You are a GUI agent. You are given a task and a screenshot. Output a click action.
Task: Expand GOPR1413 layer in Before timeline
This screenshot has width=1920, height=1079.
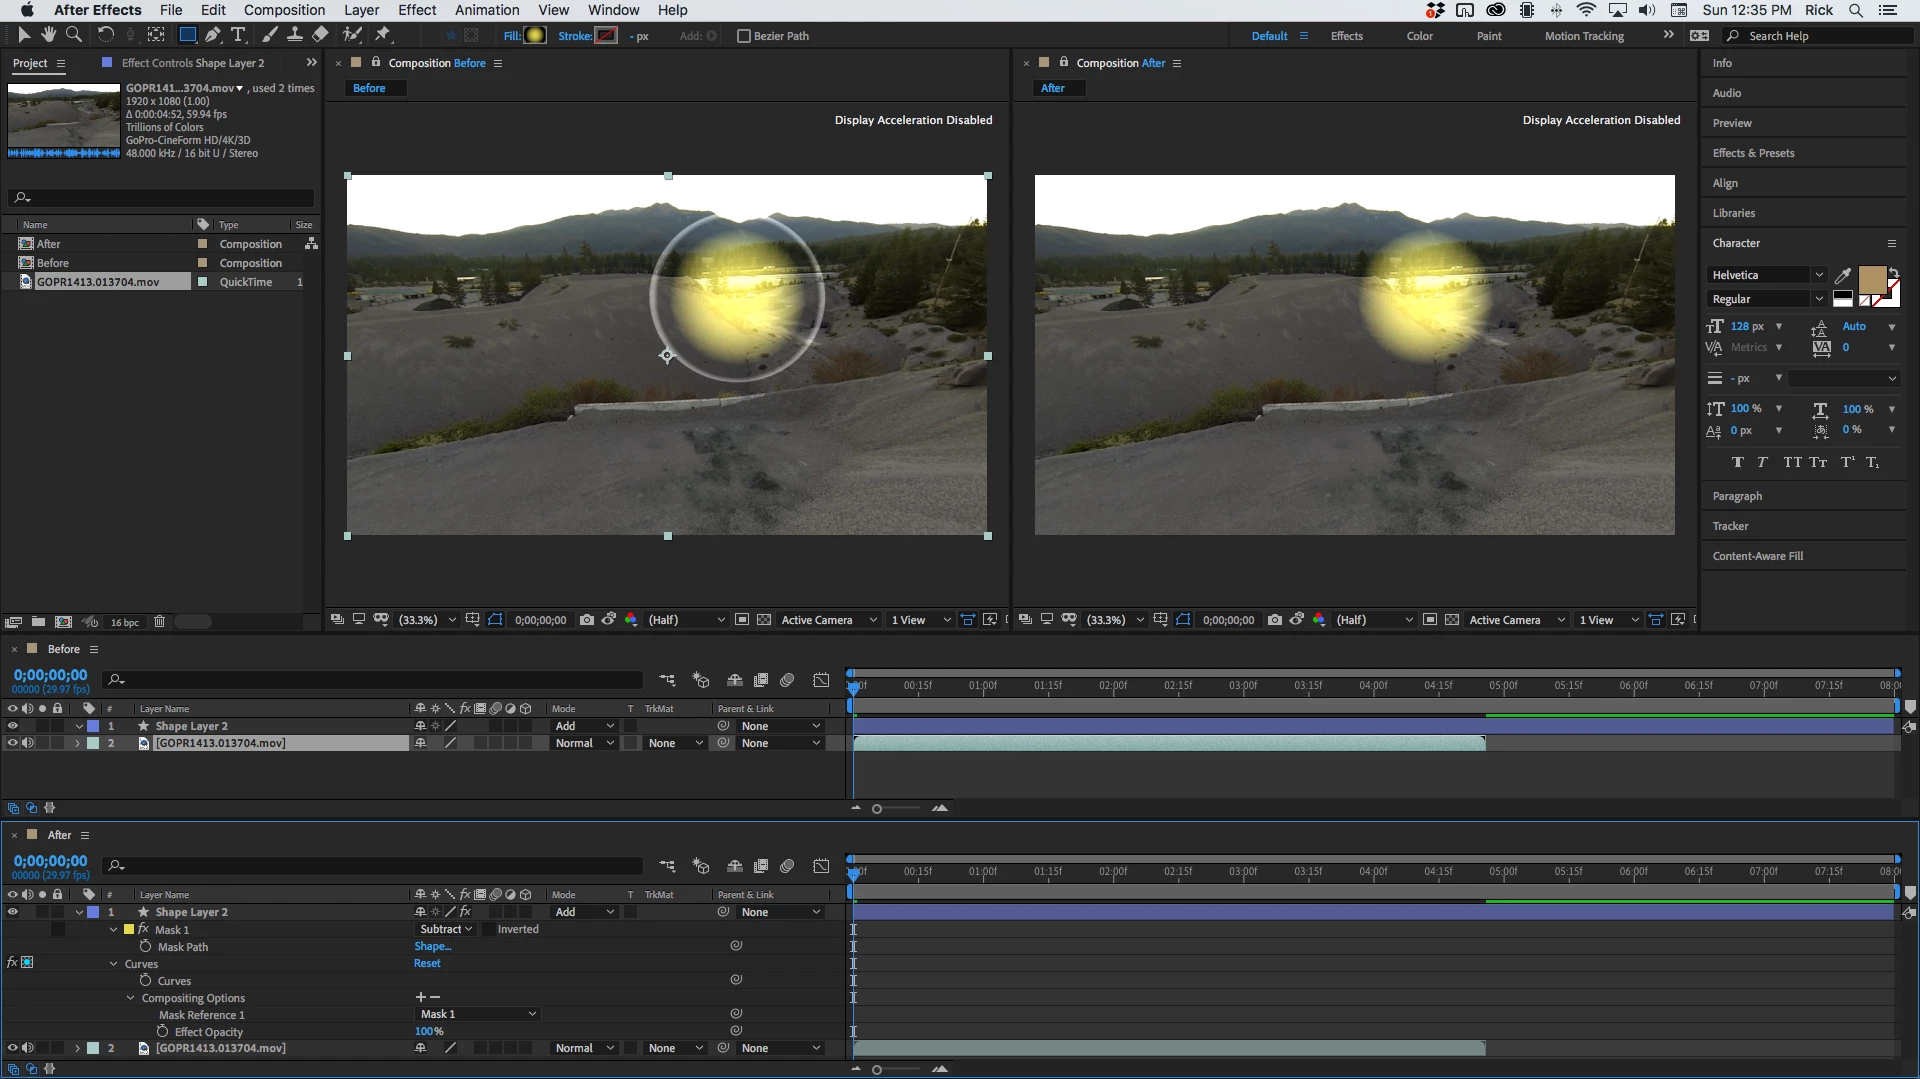pyautogui.click(x=77, y=743)
